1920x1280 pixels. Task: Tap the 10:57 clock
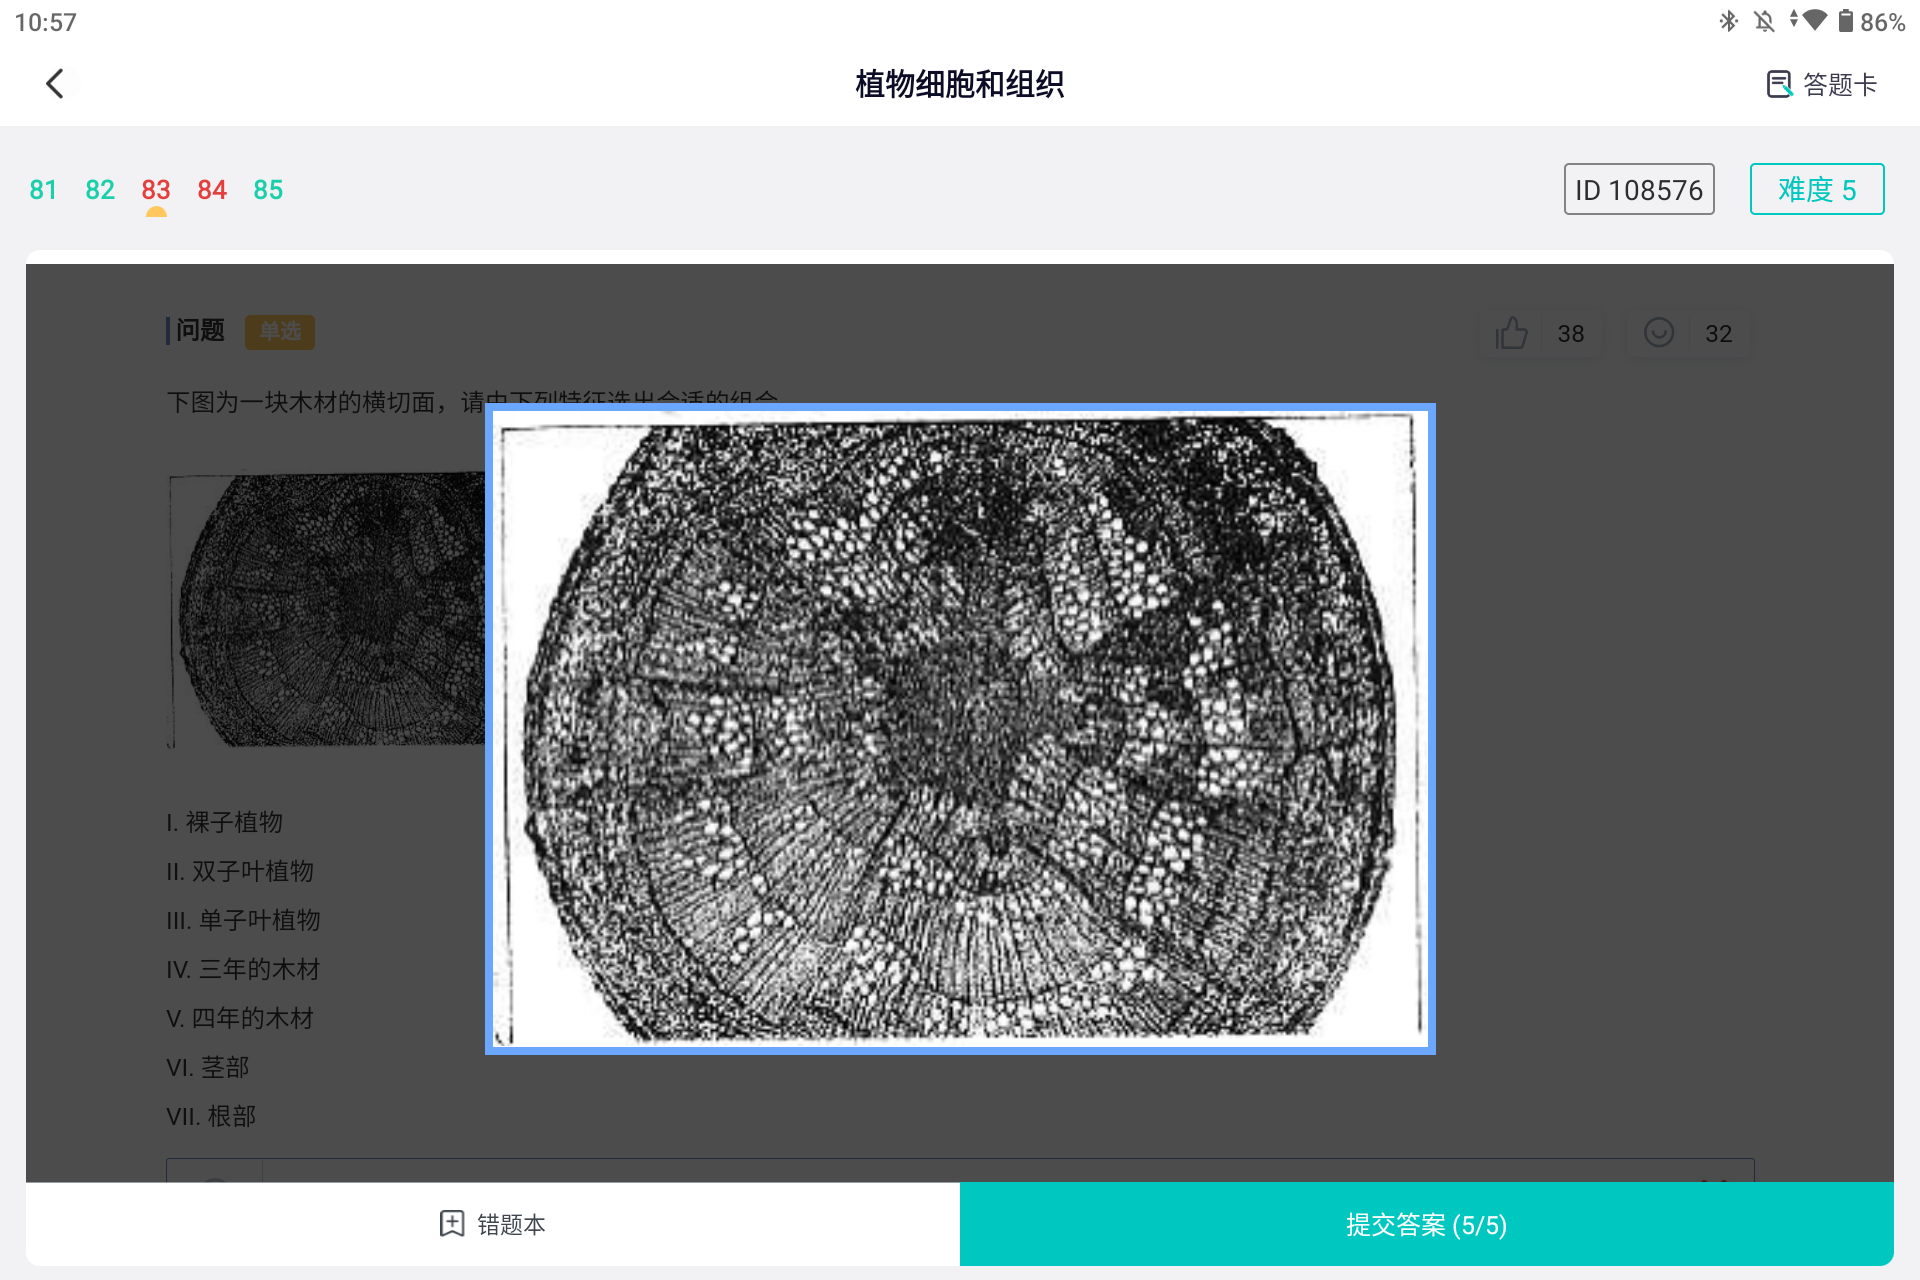pyautogui.click(x=45, y=22)
